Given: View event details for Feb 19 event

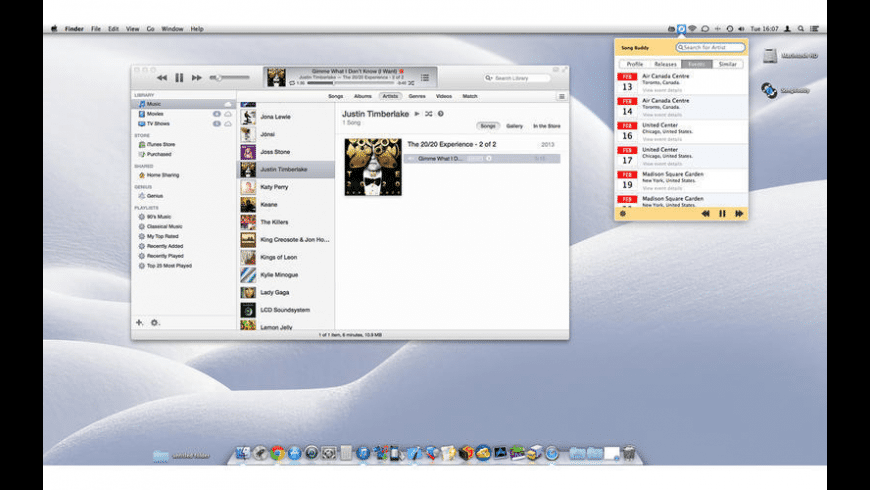Looking at the screenshot, I should click(x=662, y=188).
